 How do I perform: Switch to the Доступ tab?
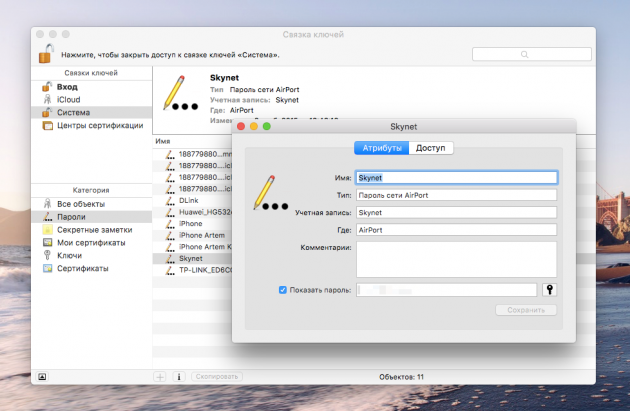coord(431,148)
